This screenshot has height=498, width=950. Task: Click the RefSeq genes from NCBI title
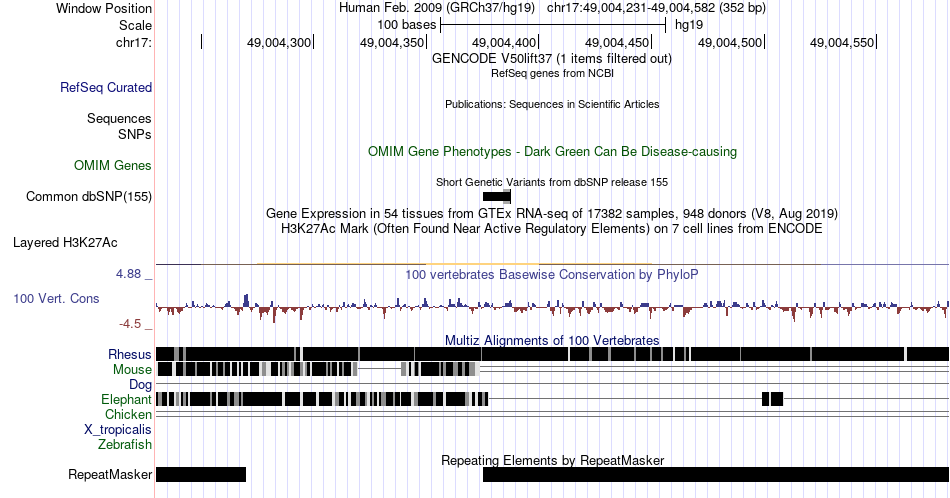[x=552, y=73]
